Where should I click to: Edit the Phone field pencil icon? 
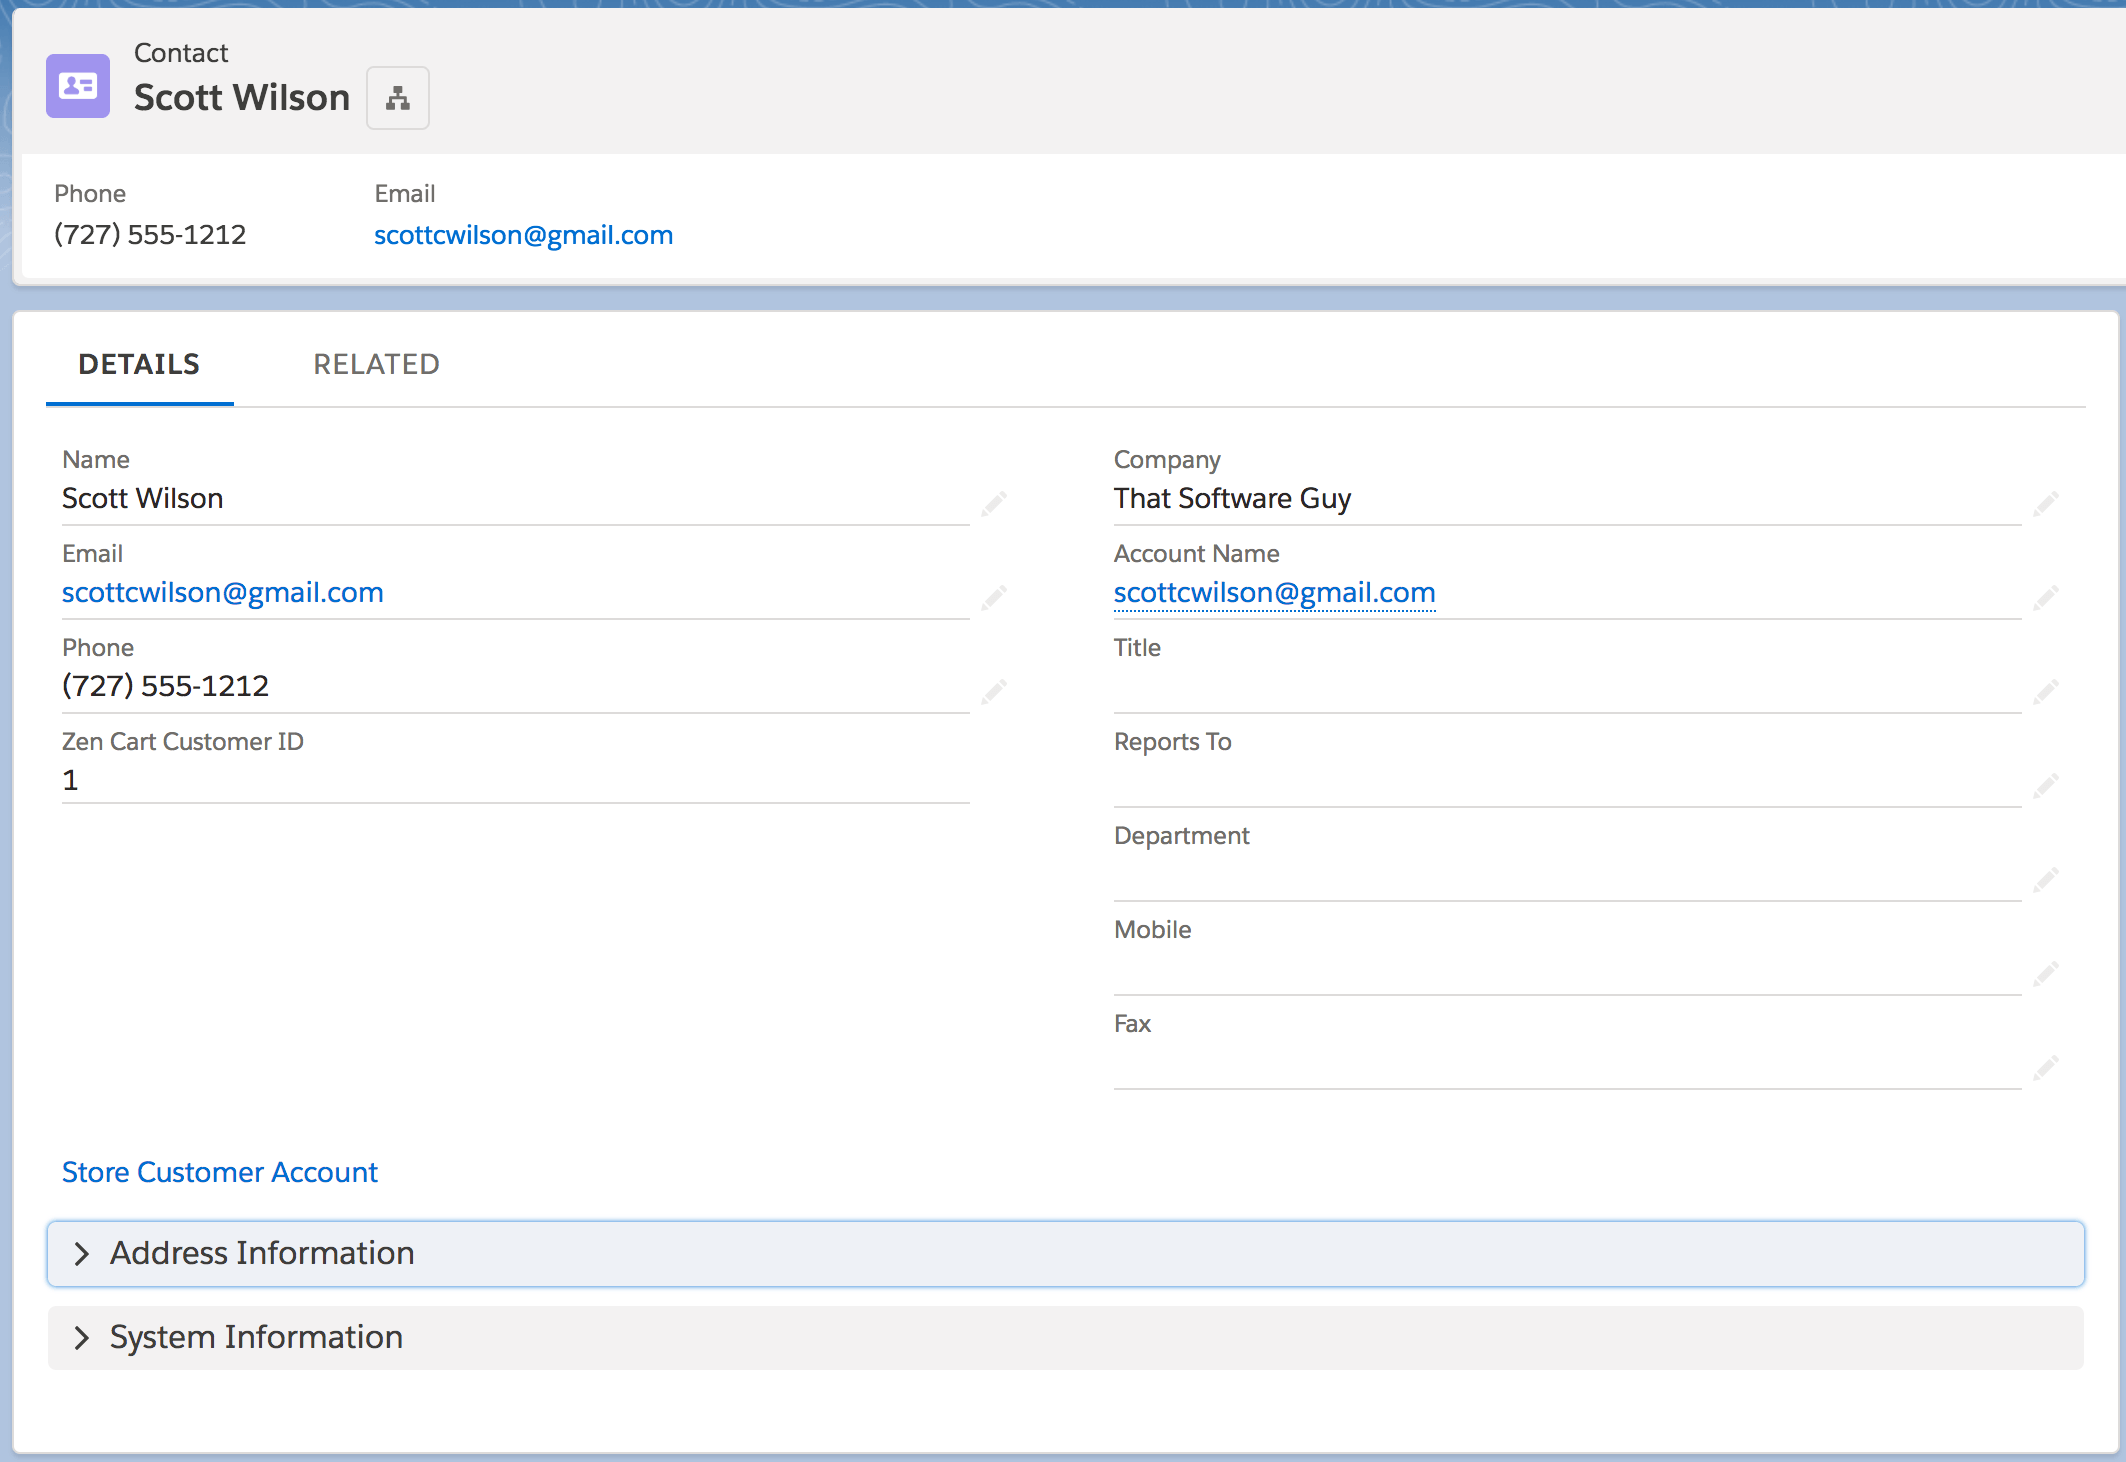click(994, 692)
